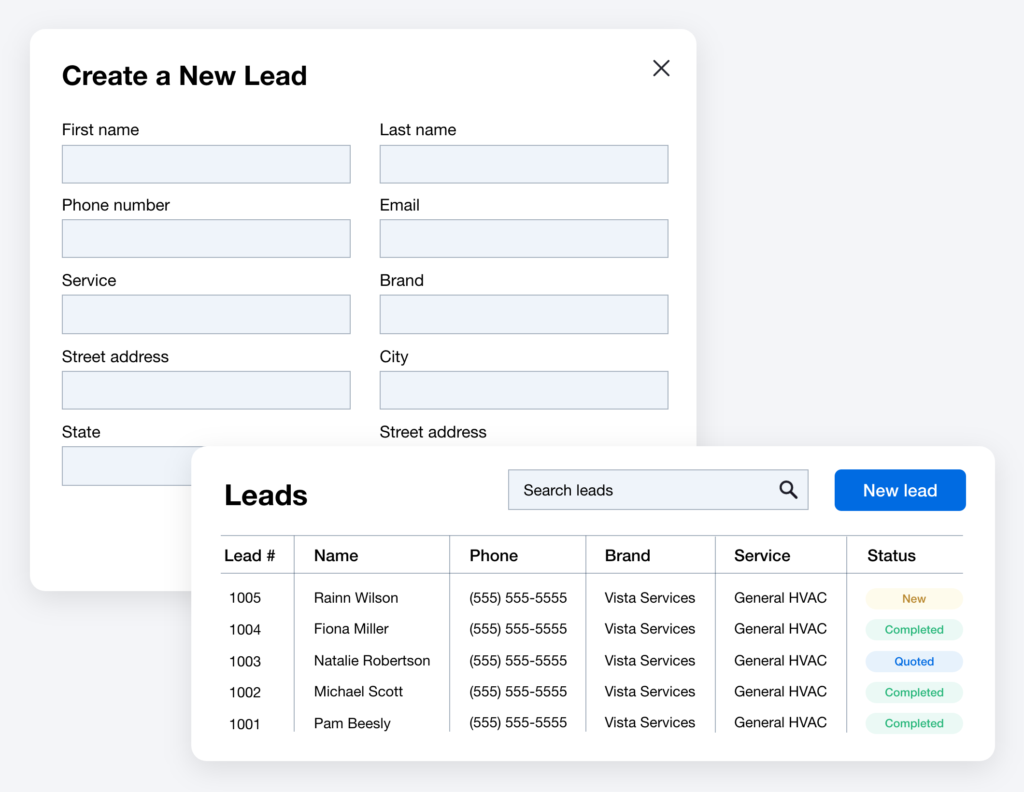This screenshot has height=792, width=1024.
Task: Click the Email input field
Action: click(524, 238)
